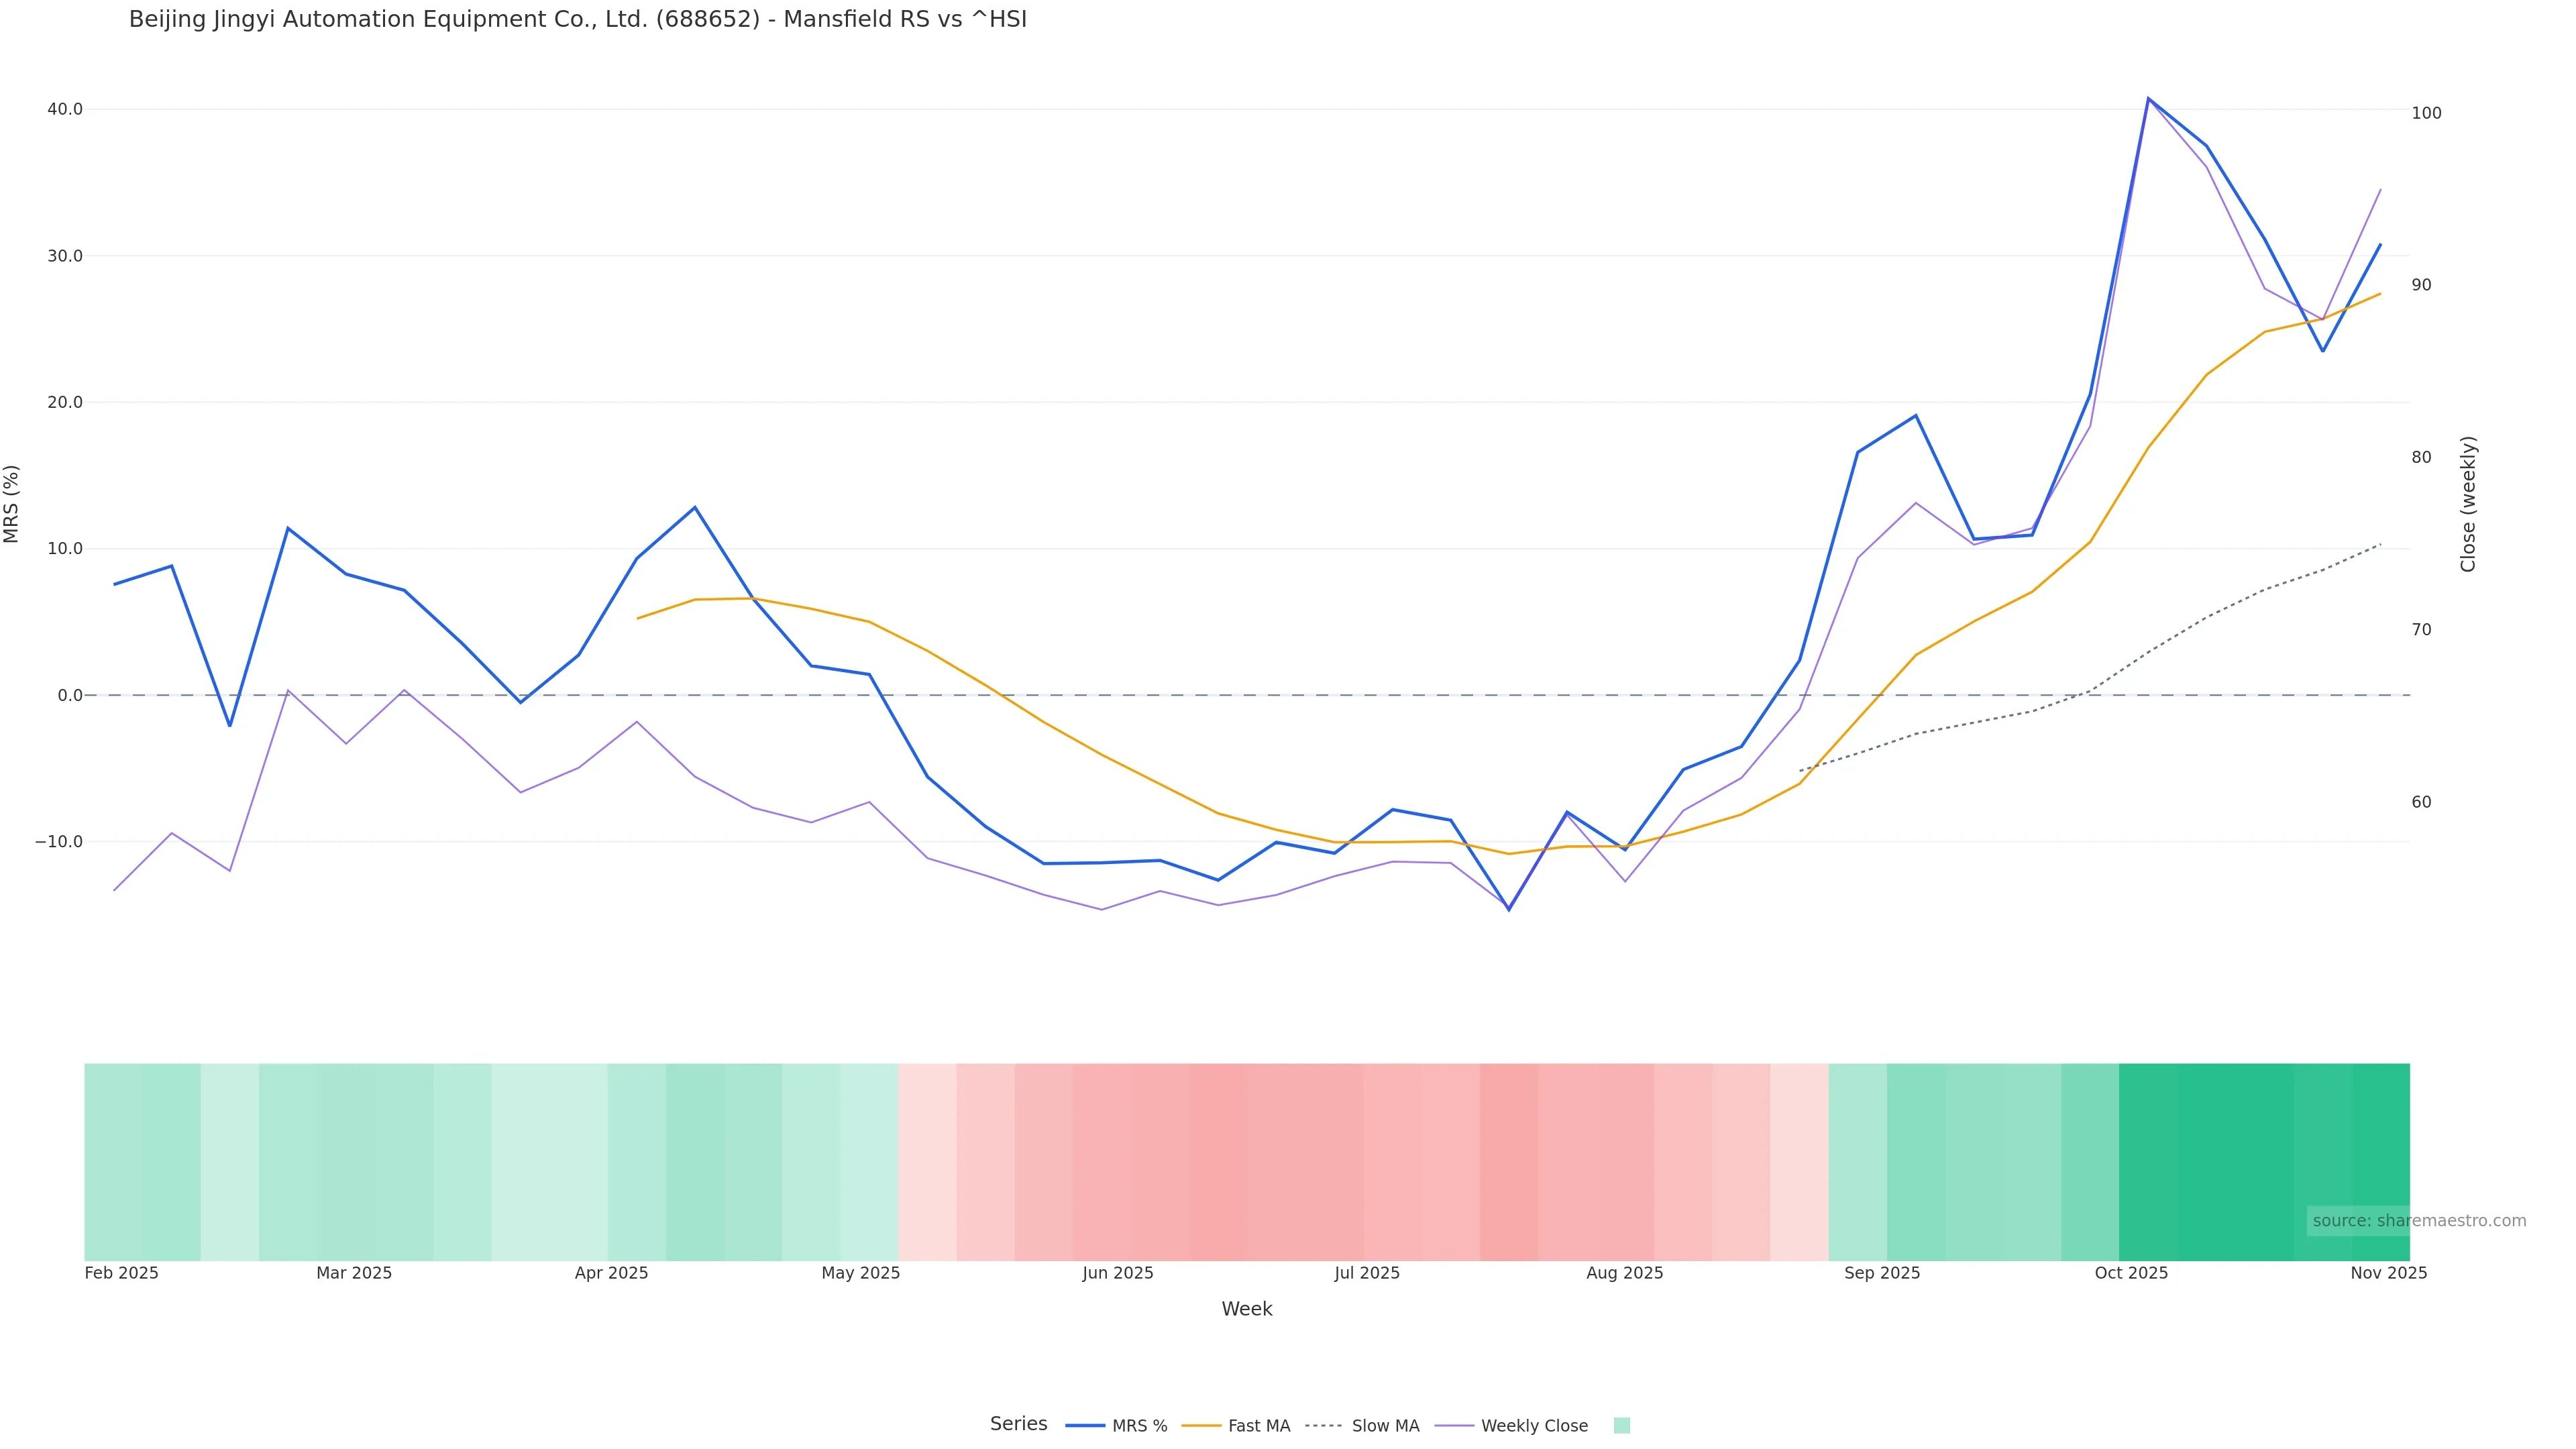Click the 100 tick on Close axis
The width and height of the screenshot is (2576, 1449).
[2426, 113]
